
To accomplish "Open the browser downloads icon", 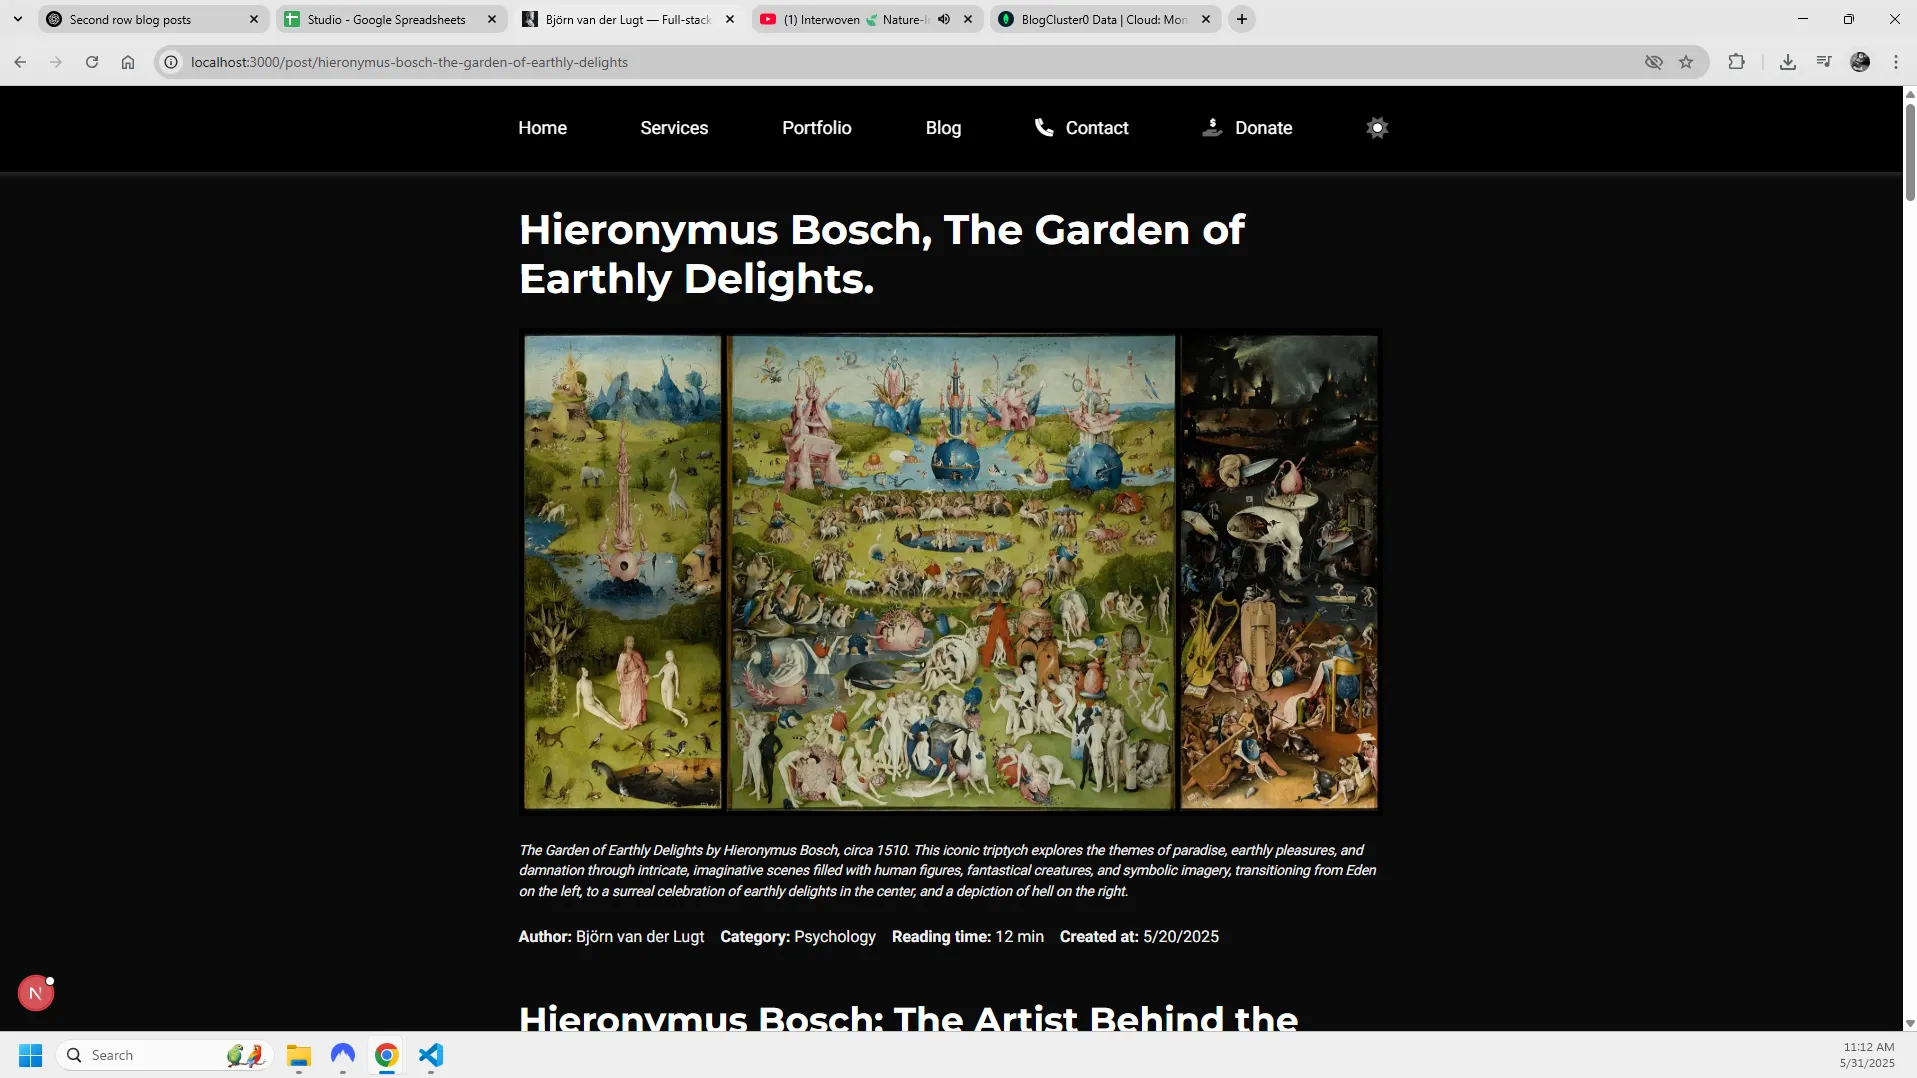I will tap(1788, 62).
